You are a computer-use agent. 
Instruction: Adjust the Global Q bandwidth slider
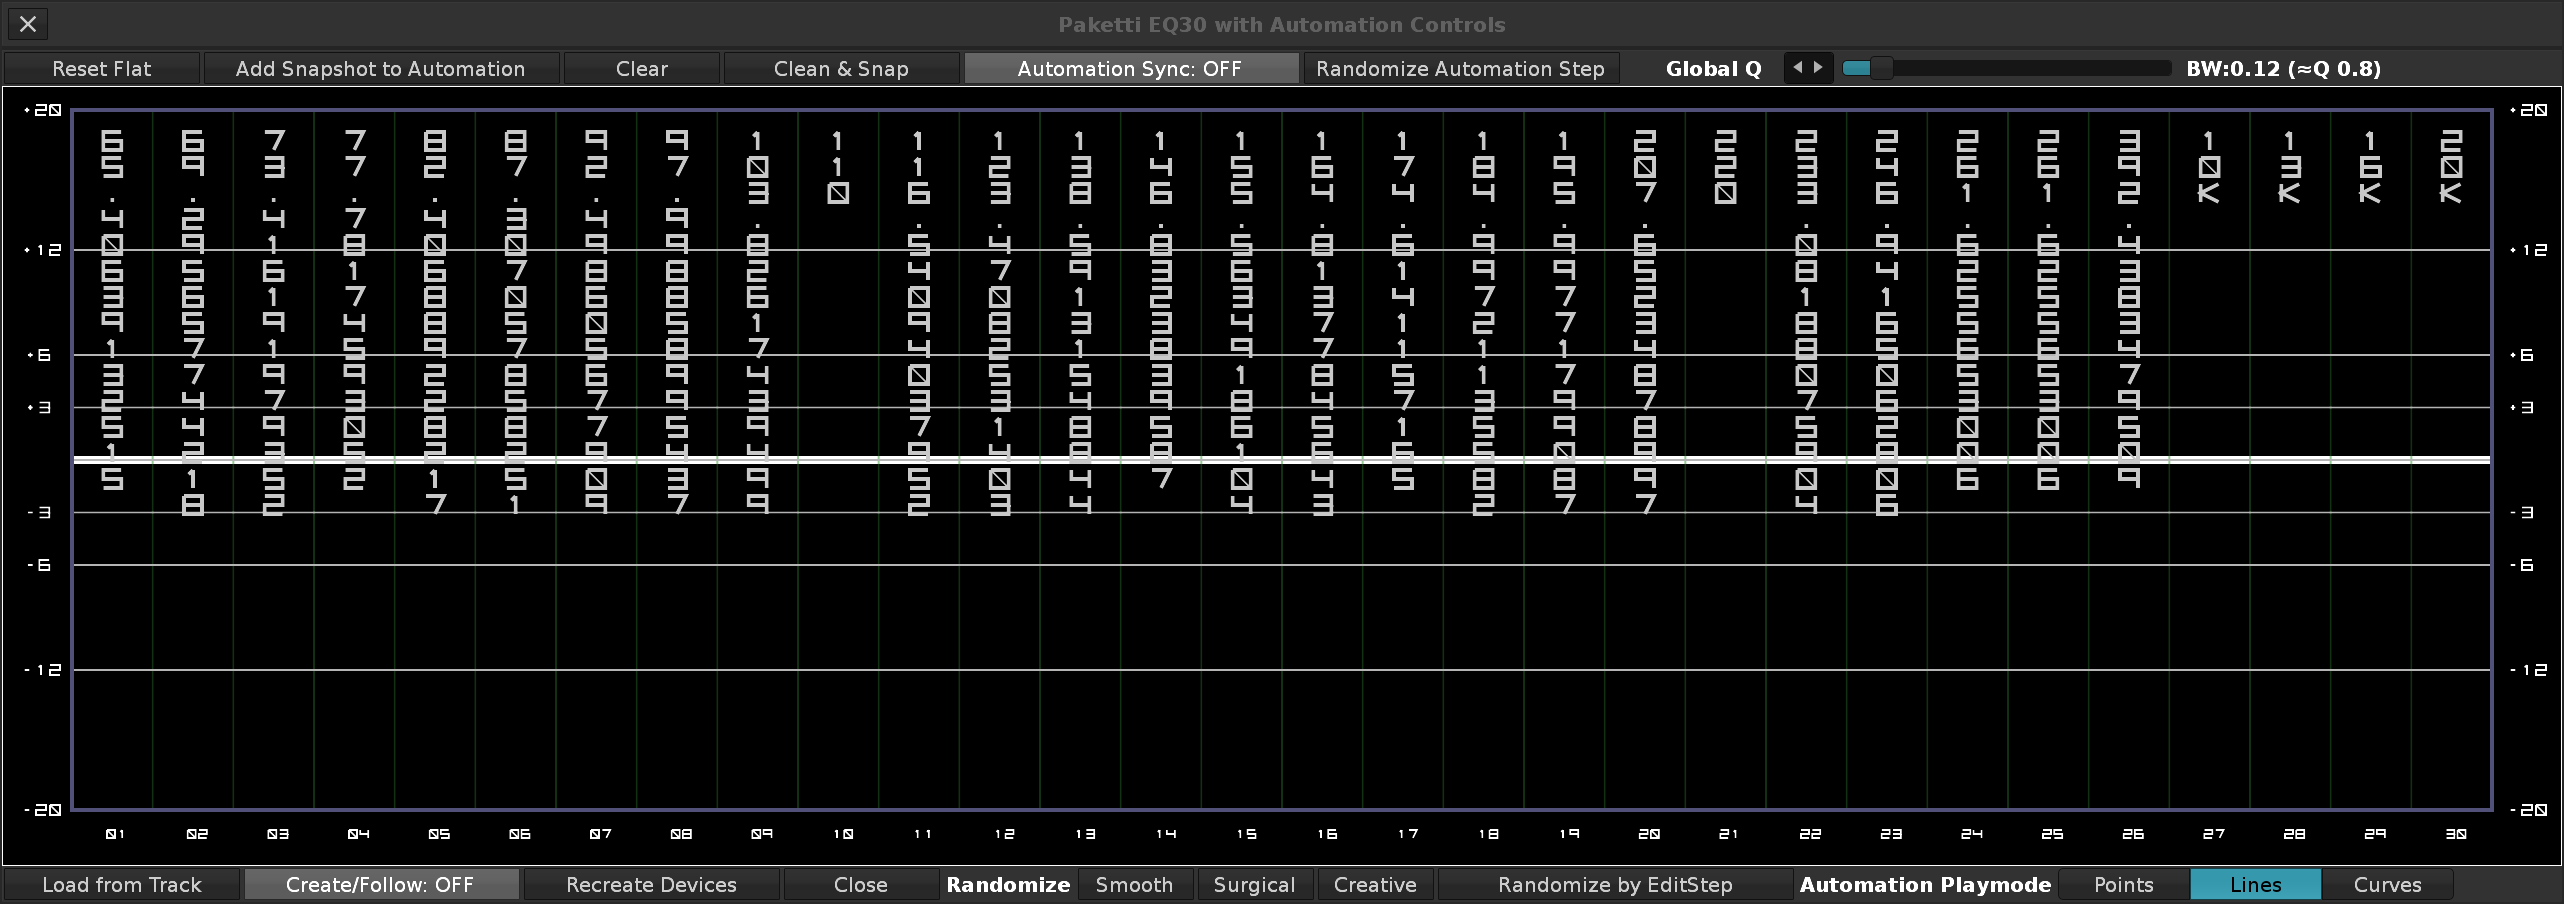(x=2007, y=68)
